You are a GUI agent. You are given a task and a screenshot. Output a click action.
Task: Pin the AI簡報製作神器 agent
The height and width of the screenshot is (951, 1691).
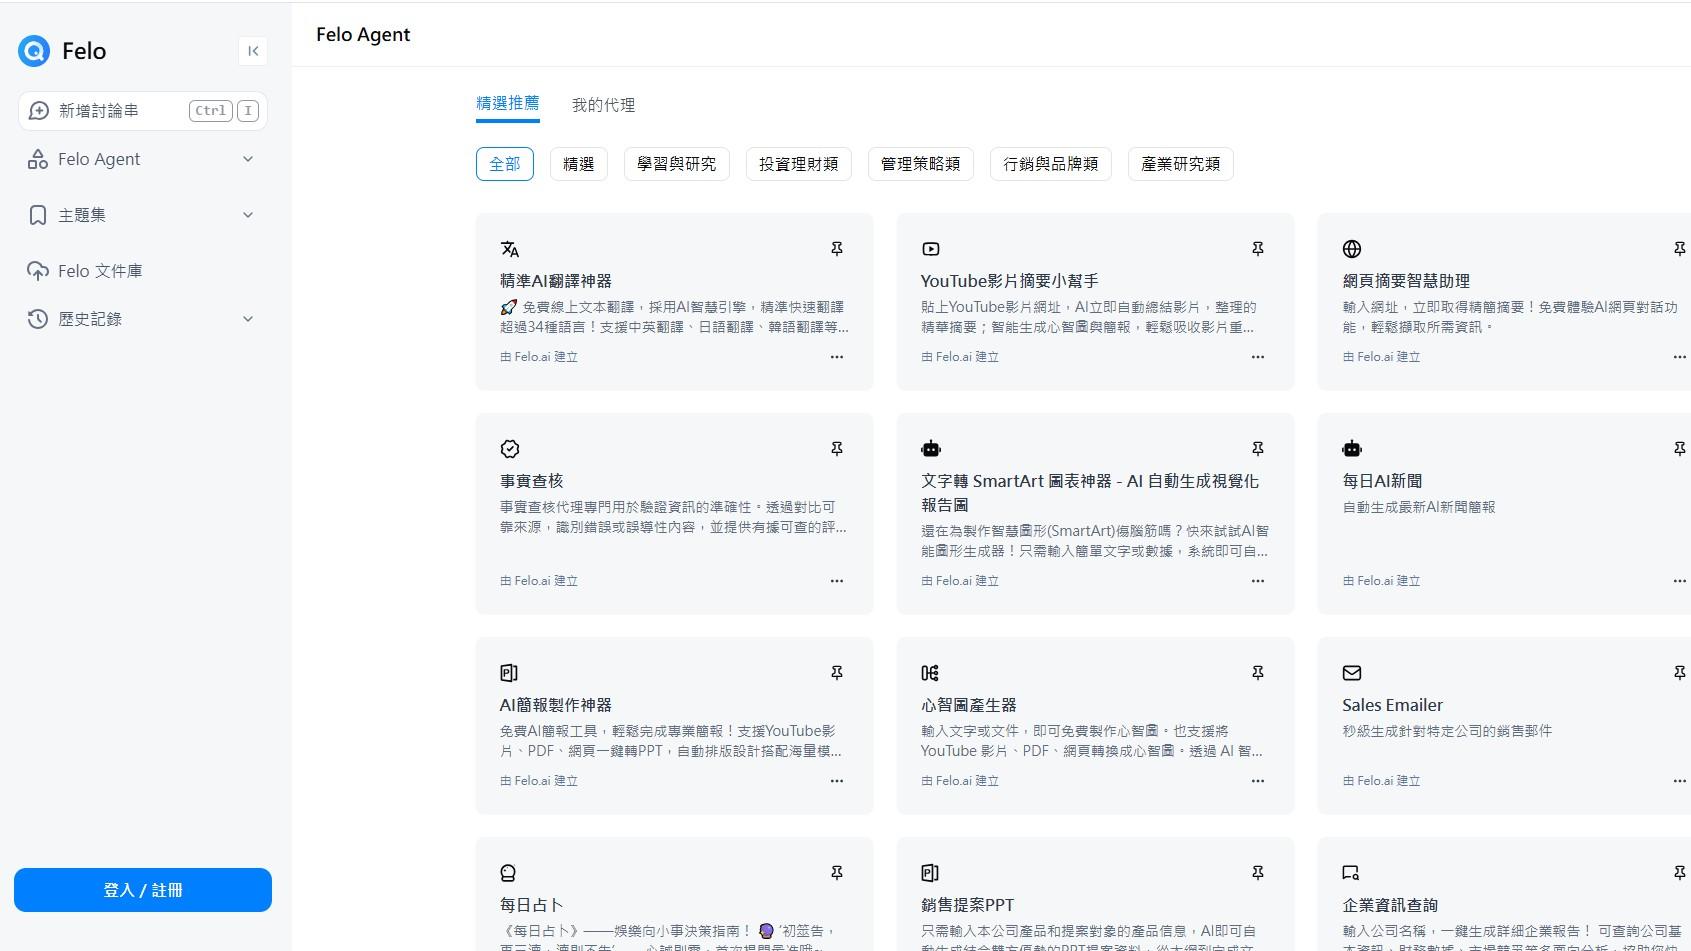pos(837,673)
